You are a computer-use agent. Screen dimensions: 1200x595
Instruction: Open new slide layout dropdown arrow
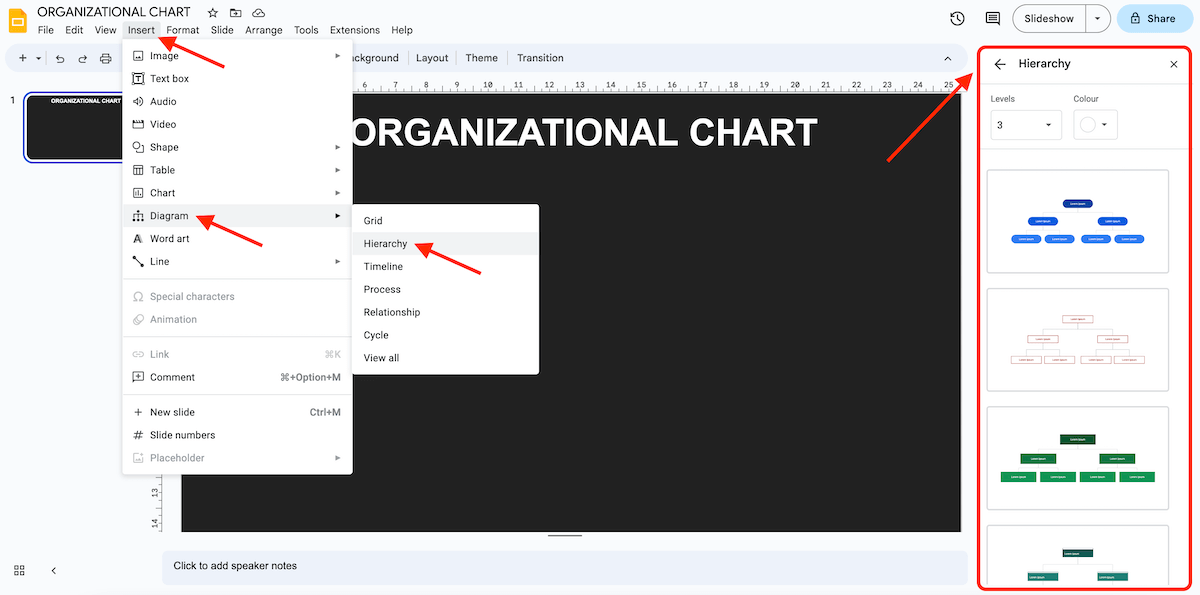pos(39,58)
